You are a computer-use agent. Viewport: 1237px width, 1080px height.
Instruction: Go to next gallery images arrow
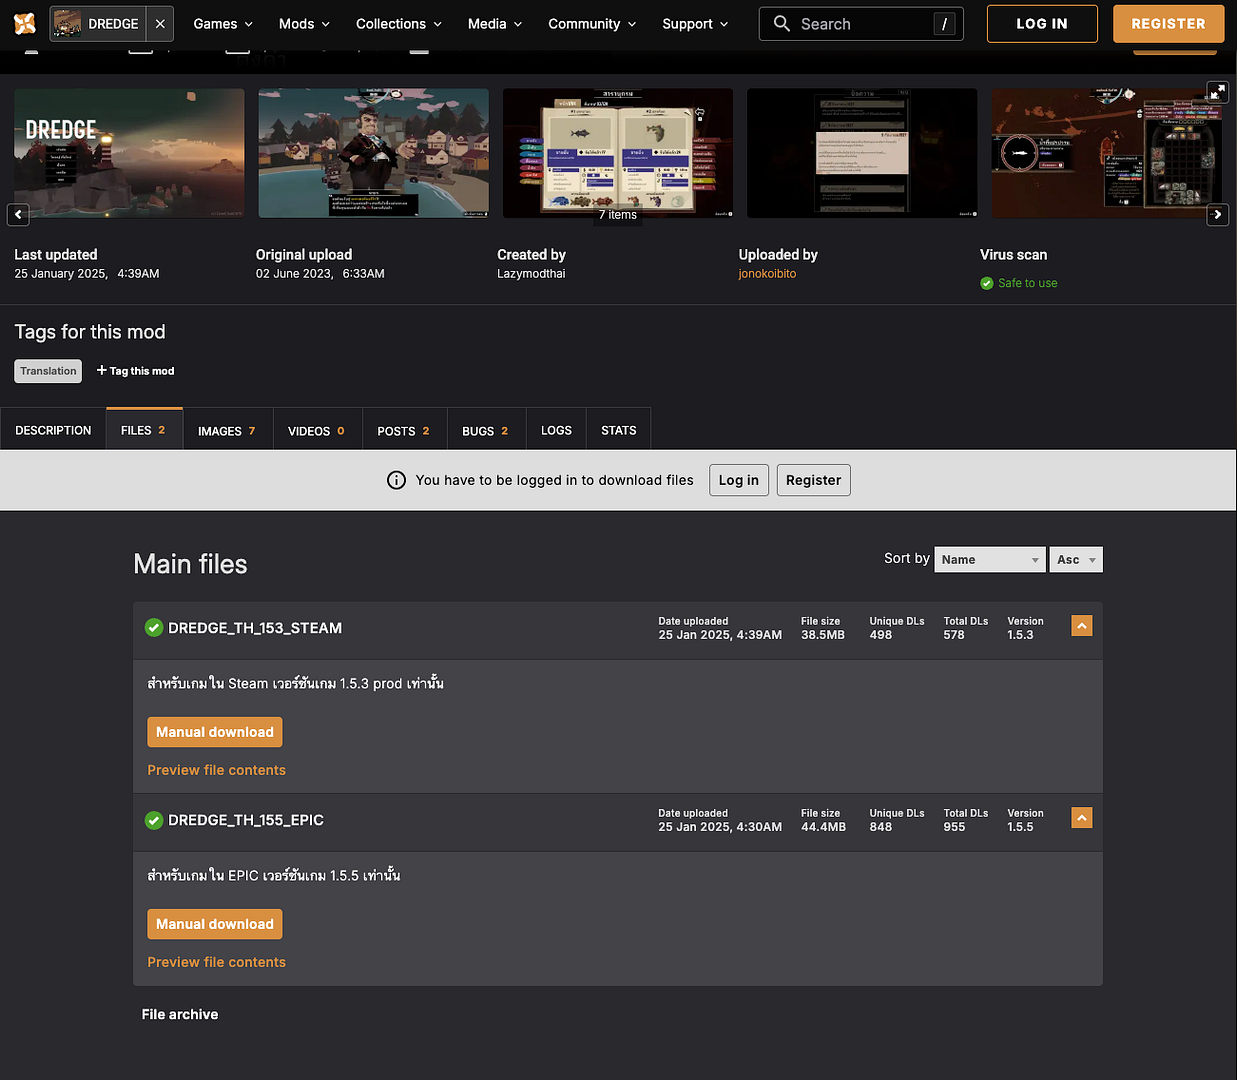coord(1217,214)
